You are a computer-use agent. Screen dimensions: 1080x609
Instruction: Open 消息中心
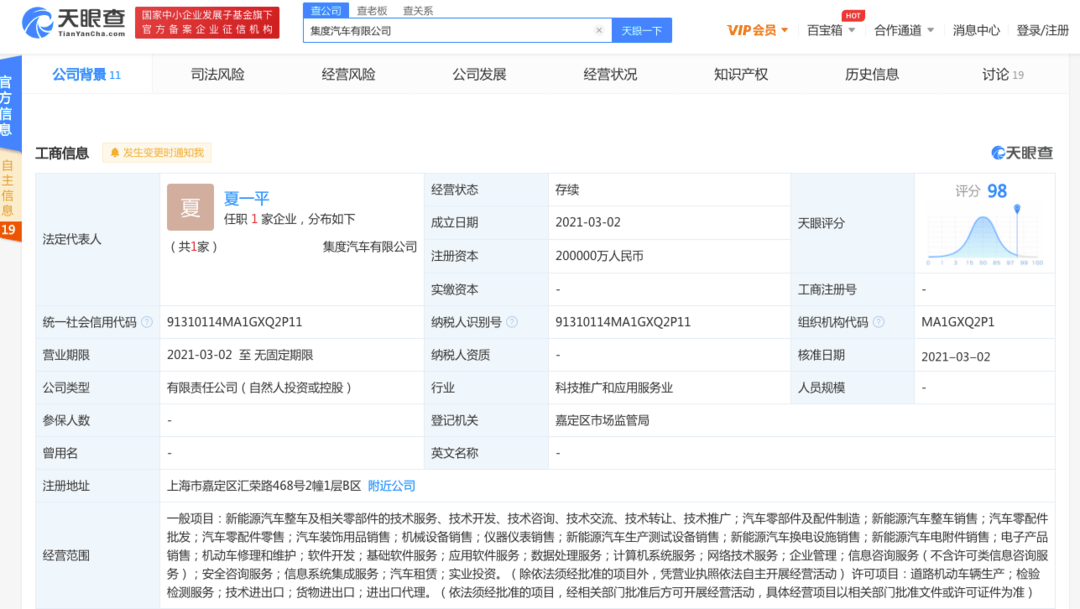(976, 30)
